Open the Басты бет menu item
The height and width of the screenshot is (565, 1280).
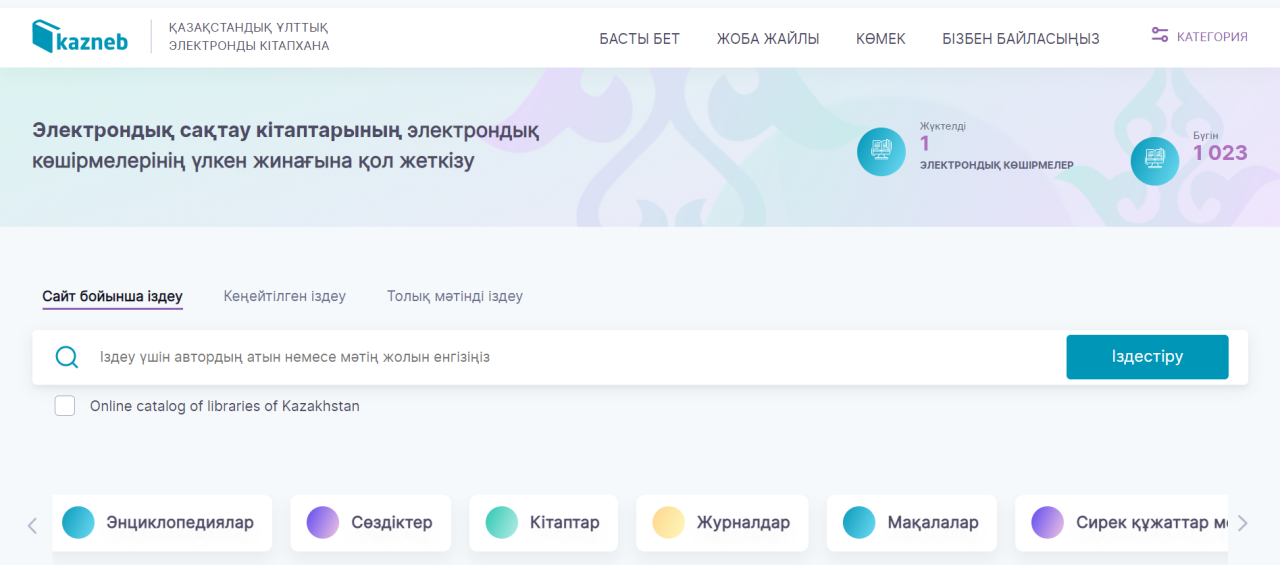[x=639, y=39]
